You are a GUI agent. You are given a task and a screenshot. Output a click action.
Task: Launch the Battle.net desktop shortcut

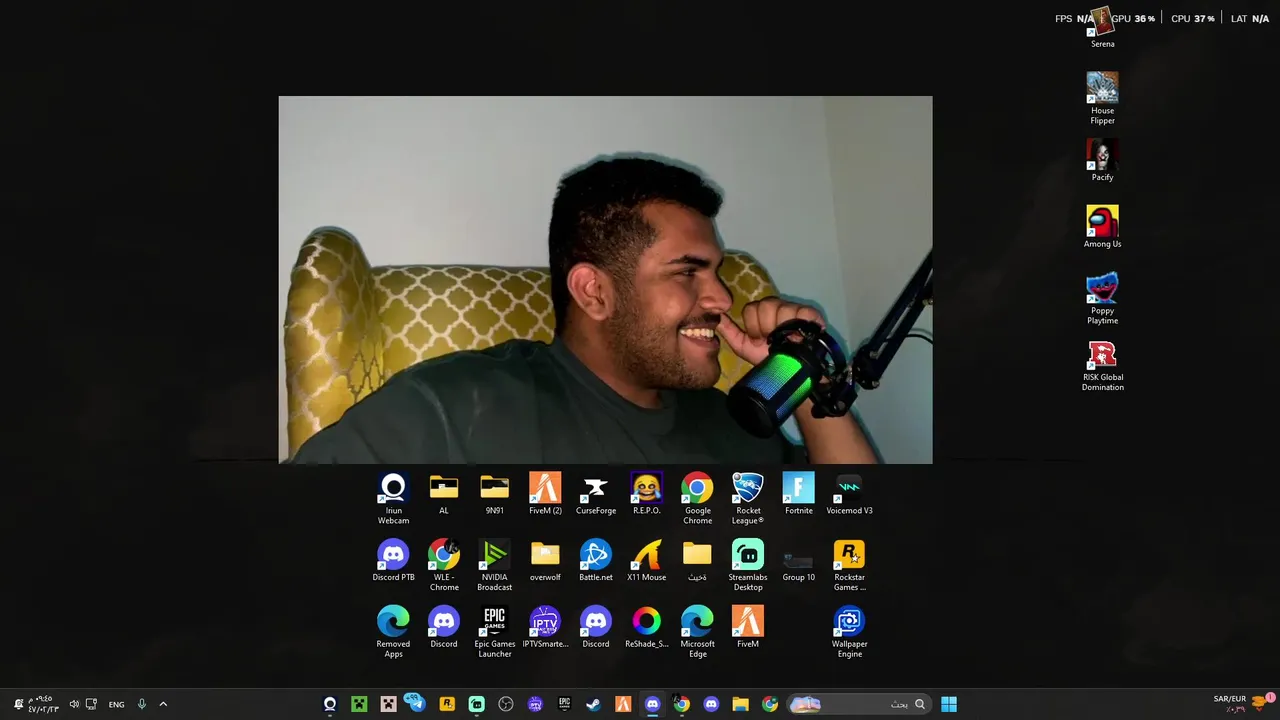click(596, 561)
